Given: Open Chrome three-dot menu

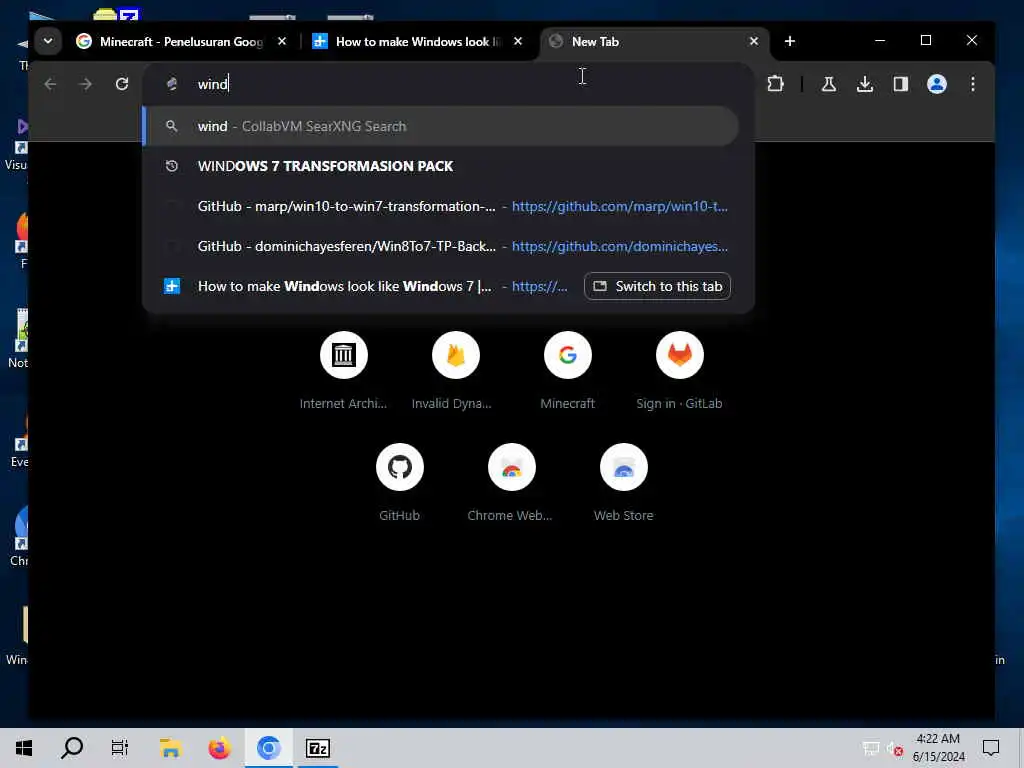Looking at the screenshot, I should tap(973, 84).
